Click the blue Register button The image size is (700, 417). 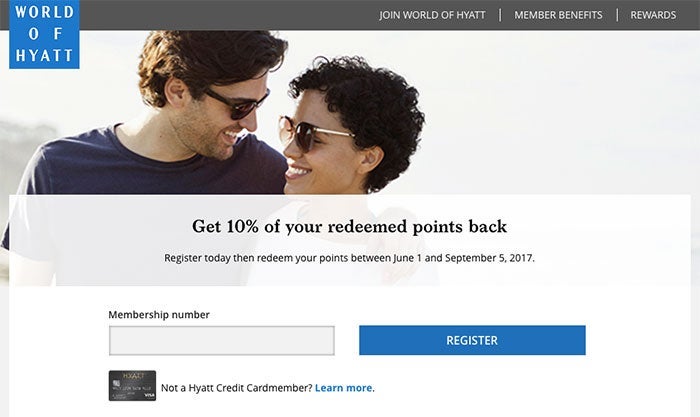472,340
